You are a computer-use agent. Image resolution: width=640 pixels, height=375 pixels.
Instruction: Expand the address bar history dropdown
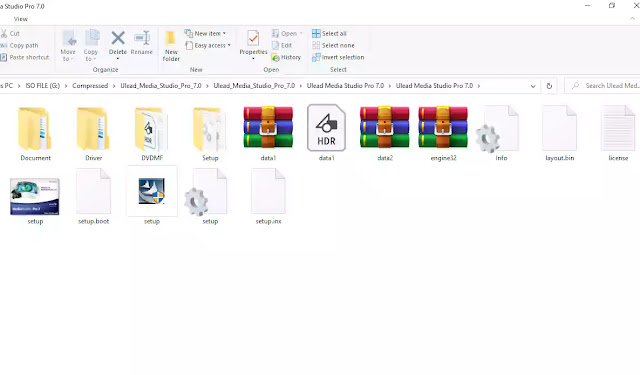pos(533,86)
